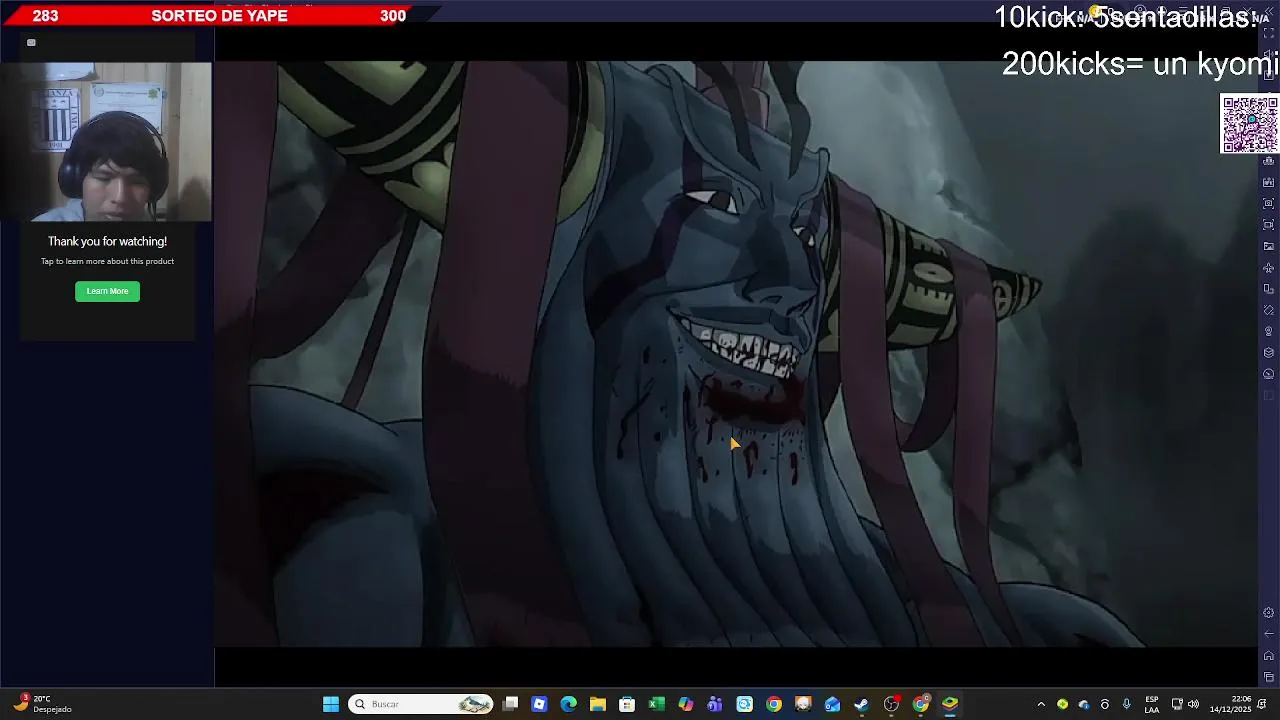The height and width of the screenshot is (720, 1280).
Task: Take a screenshot with the sidebar camera-frame icon
Action: pyautogui.click(x=1269, y=203)
